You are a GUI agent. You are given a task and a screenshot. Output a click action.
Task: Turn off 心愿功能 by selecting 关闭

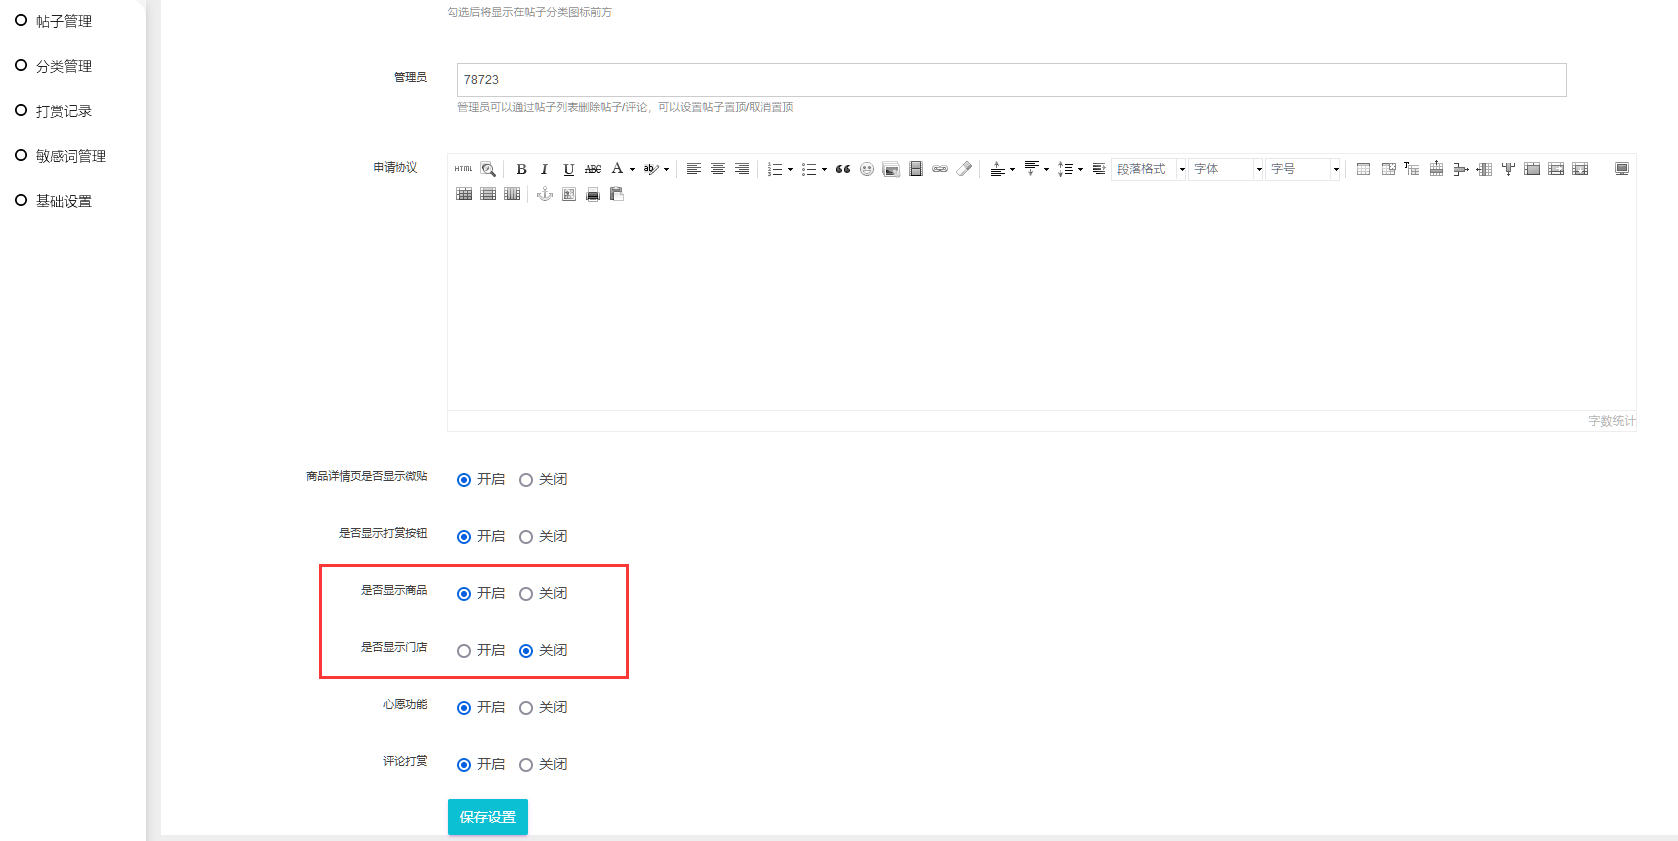click(x=526, y=708)
